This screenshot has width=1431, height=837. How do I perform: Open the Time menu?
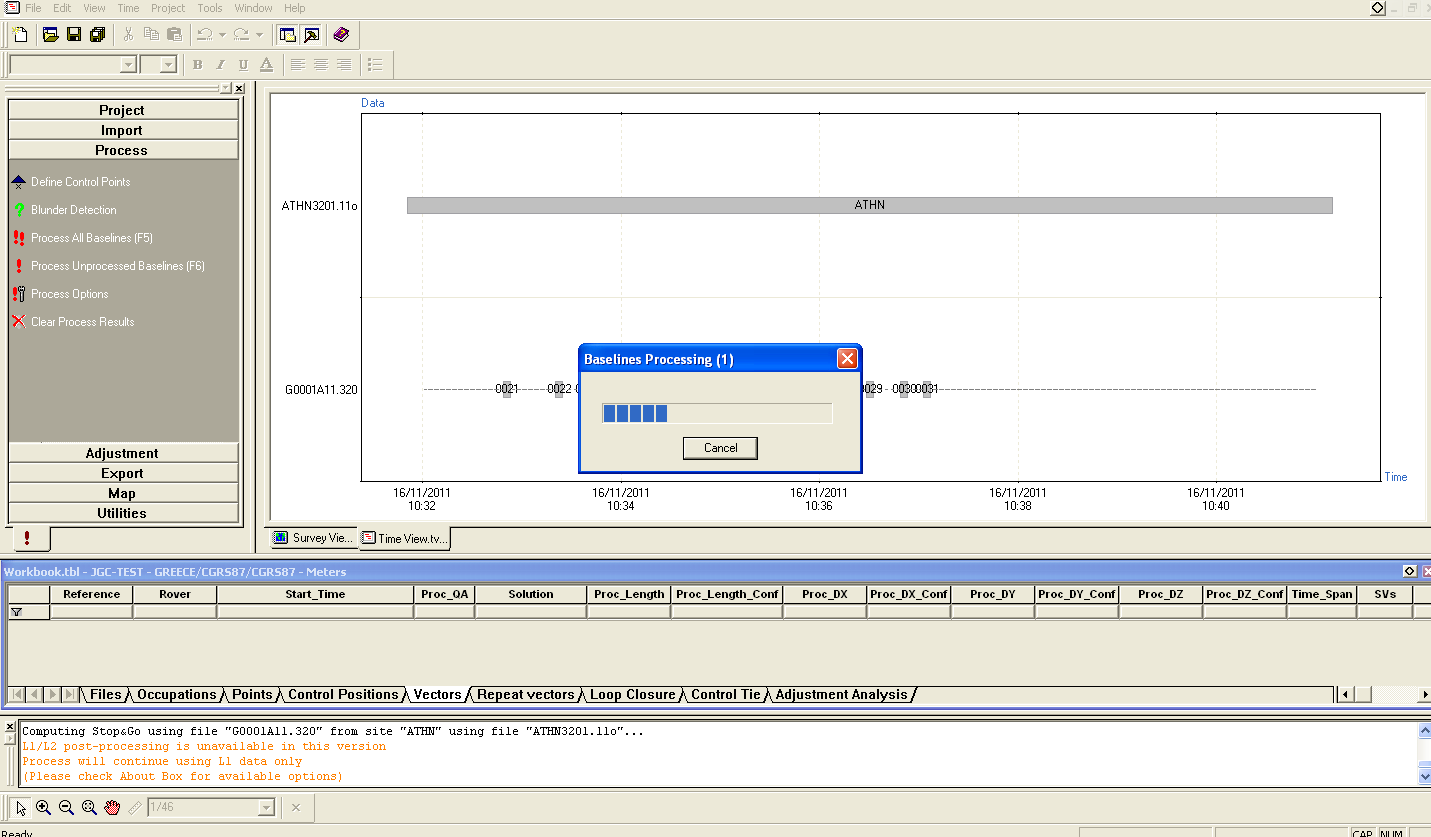click(128, 8)
